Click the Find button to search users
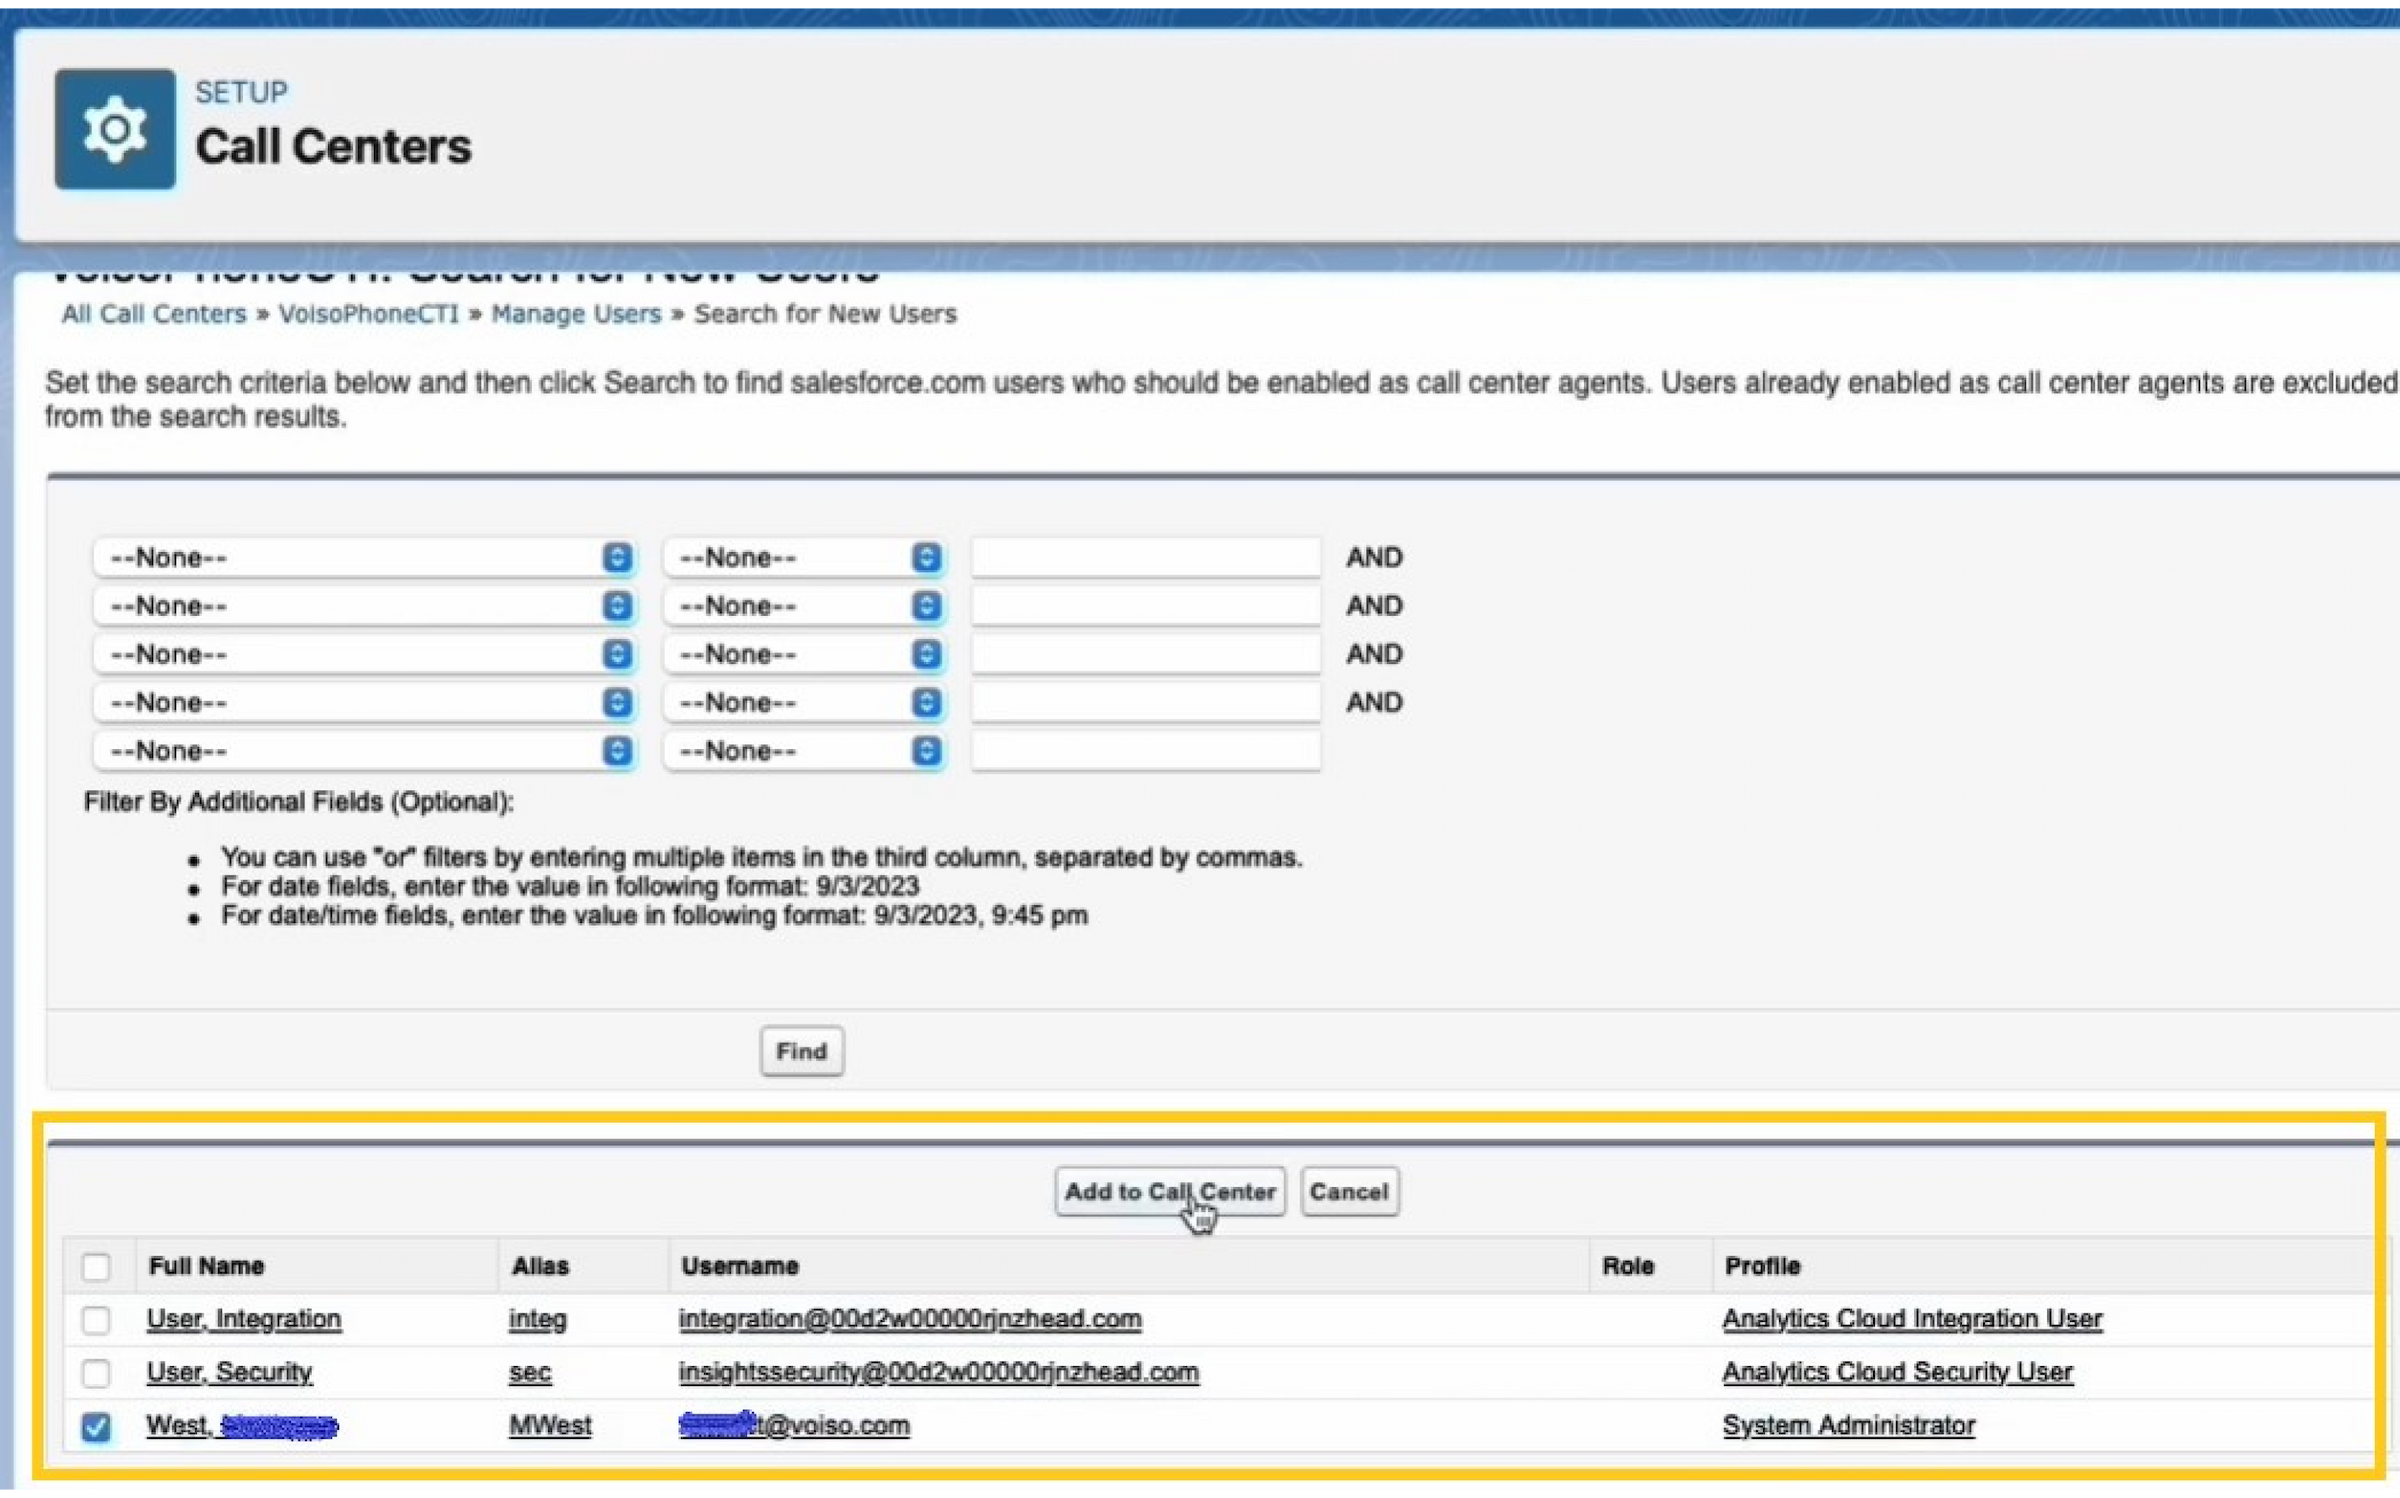Screen dimensions: 2400x1498 click(799, 1051)
